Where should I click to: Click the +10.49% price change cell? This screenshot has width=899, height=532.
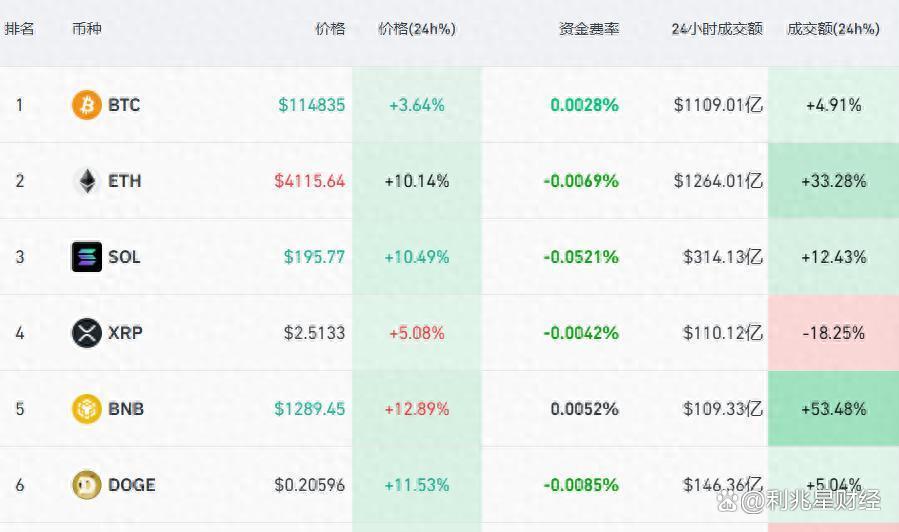(x=417, y=257)
